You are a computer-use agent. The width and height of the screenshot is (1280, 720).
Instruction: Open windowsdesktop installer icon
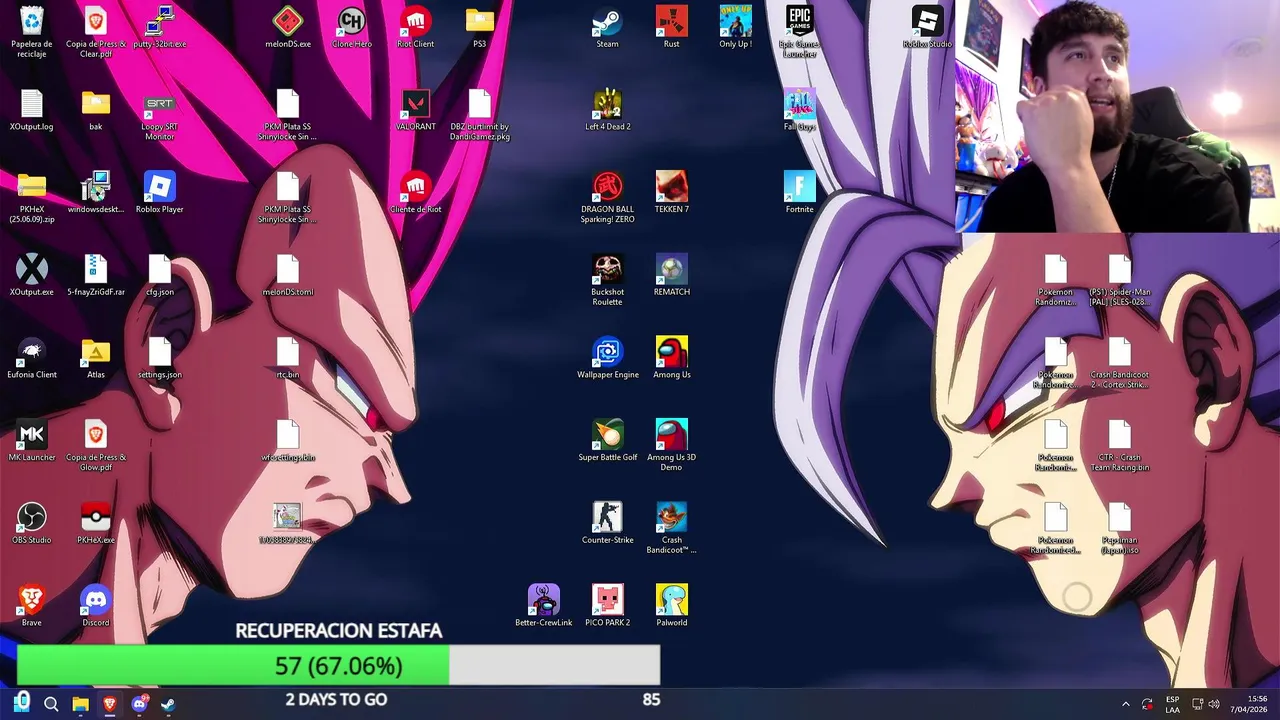[x=96, y=192]
